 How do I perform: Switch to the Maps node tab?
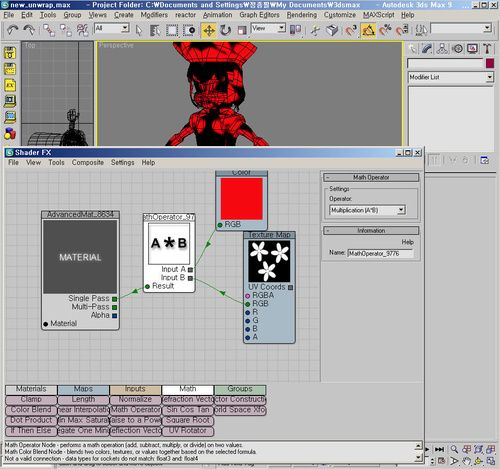(x=83, y=389)
